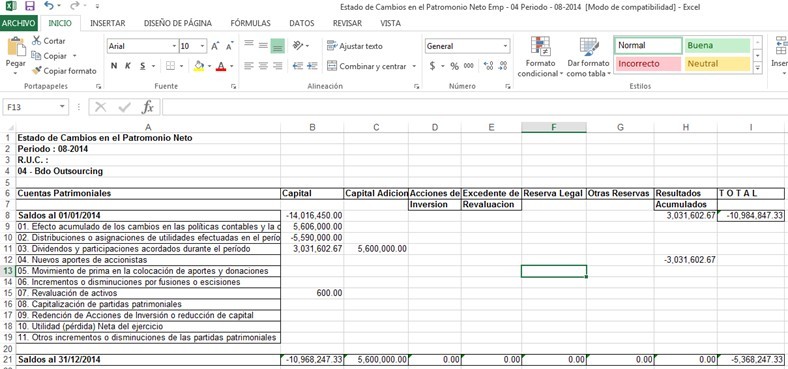Open Formato condicional menu

[540, 57]
